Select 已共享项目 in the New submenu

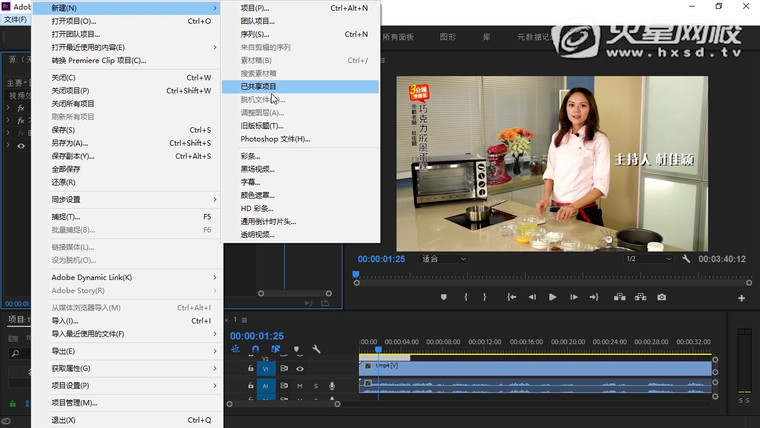pos(259,87)
